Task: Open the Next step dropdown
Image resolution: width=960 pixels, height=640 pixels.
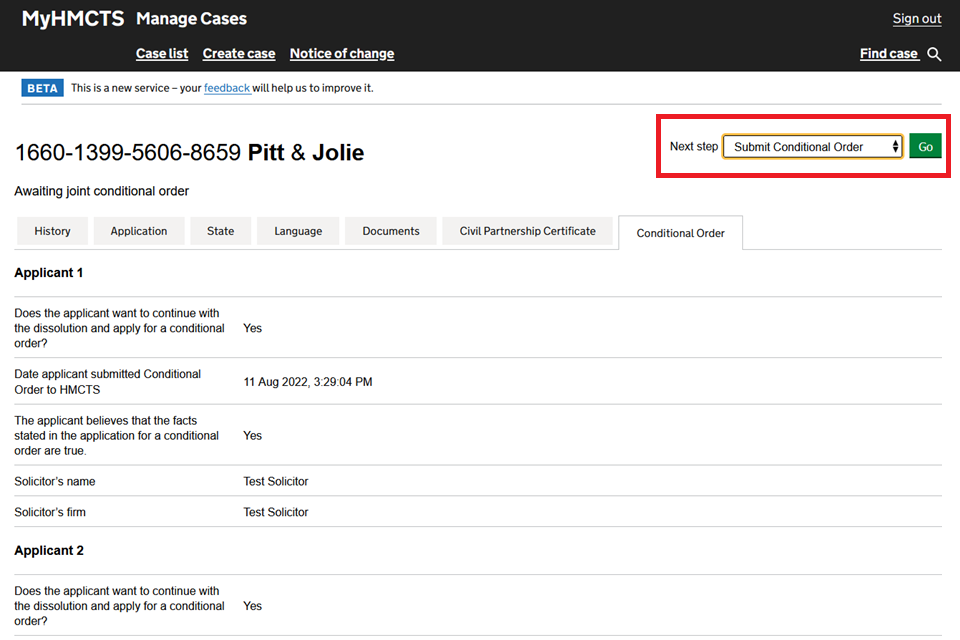Action: (x=812, y=147)
